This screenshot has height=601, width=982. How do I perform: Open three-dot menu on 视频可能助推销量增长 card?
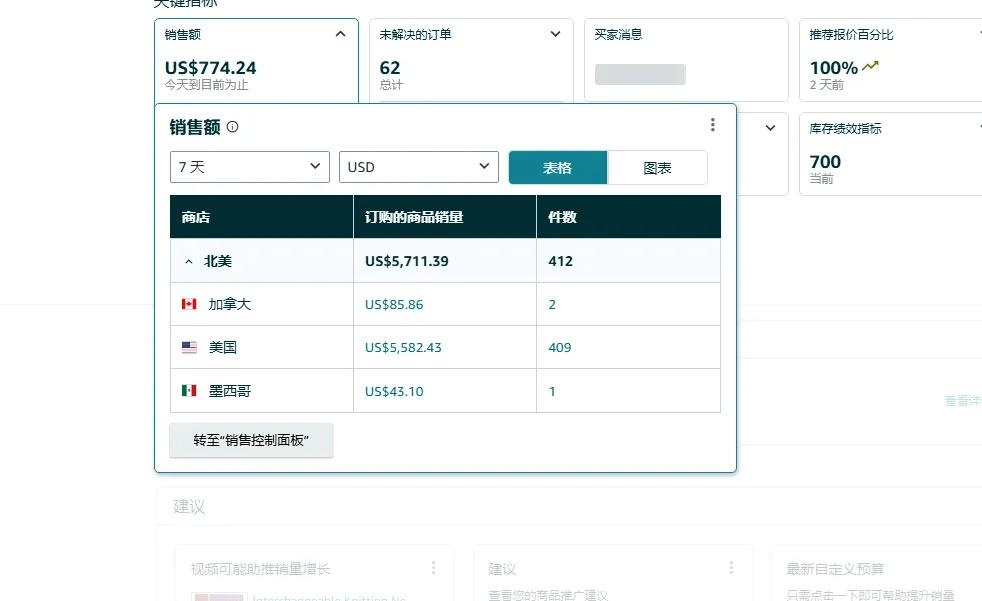[x=433, y=568]
